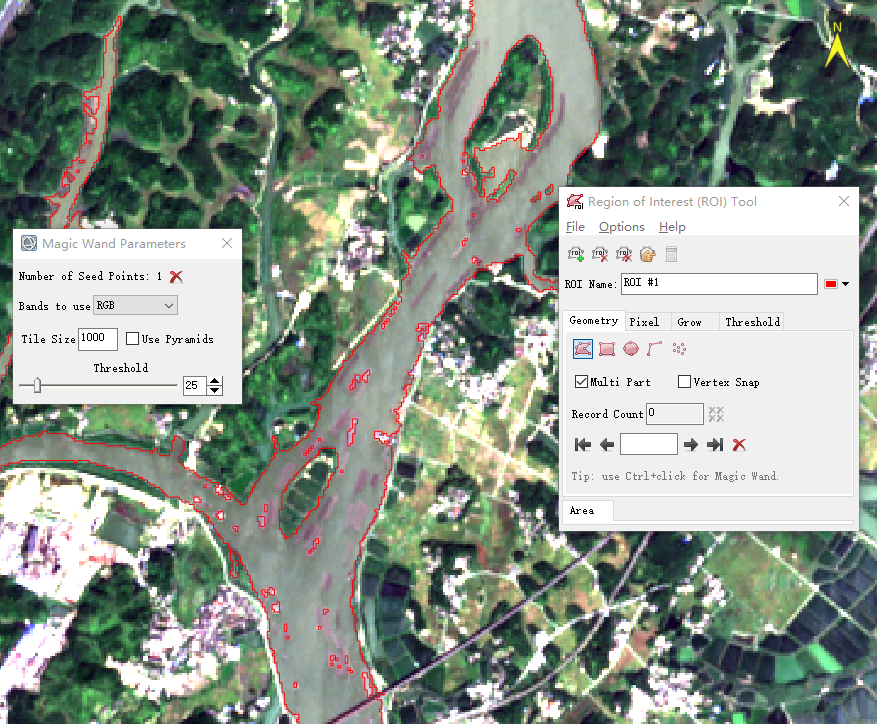Go to the next record arrow

(x=691, y=445)
